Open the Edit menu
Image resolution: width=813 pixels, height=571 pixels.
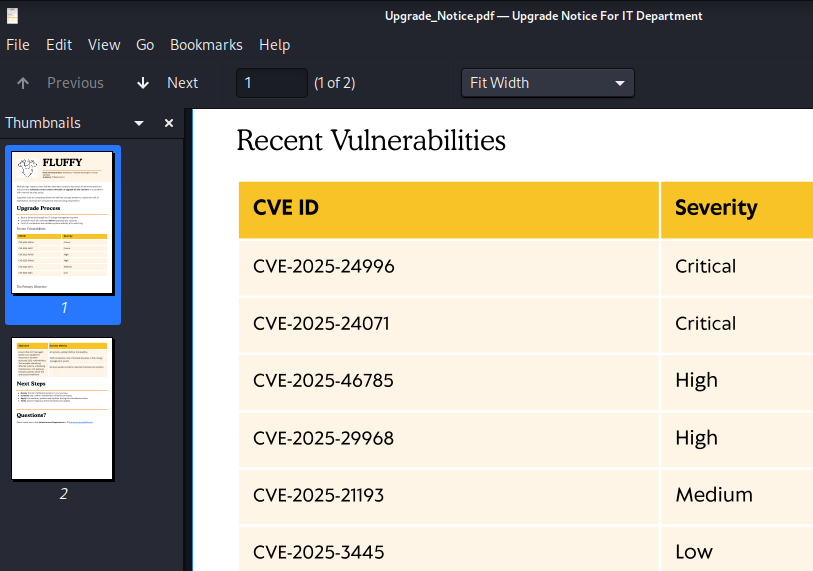(59, 45)
